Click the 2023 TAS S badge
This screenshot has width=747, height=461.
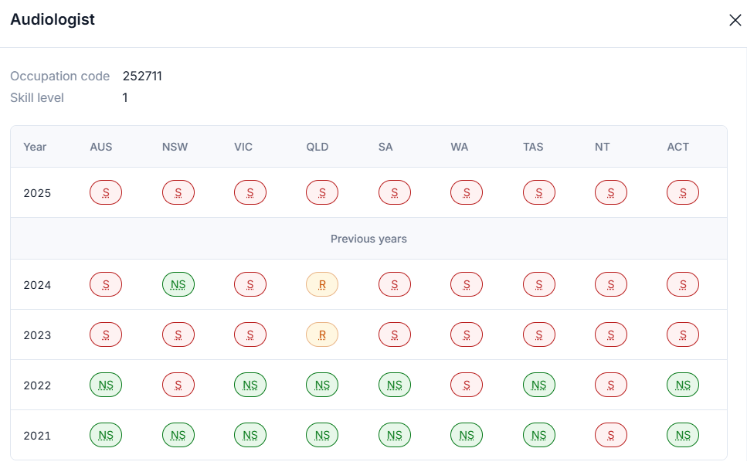[x=539, y=335]
